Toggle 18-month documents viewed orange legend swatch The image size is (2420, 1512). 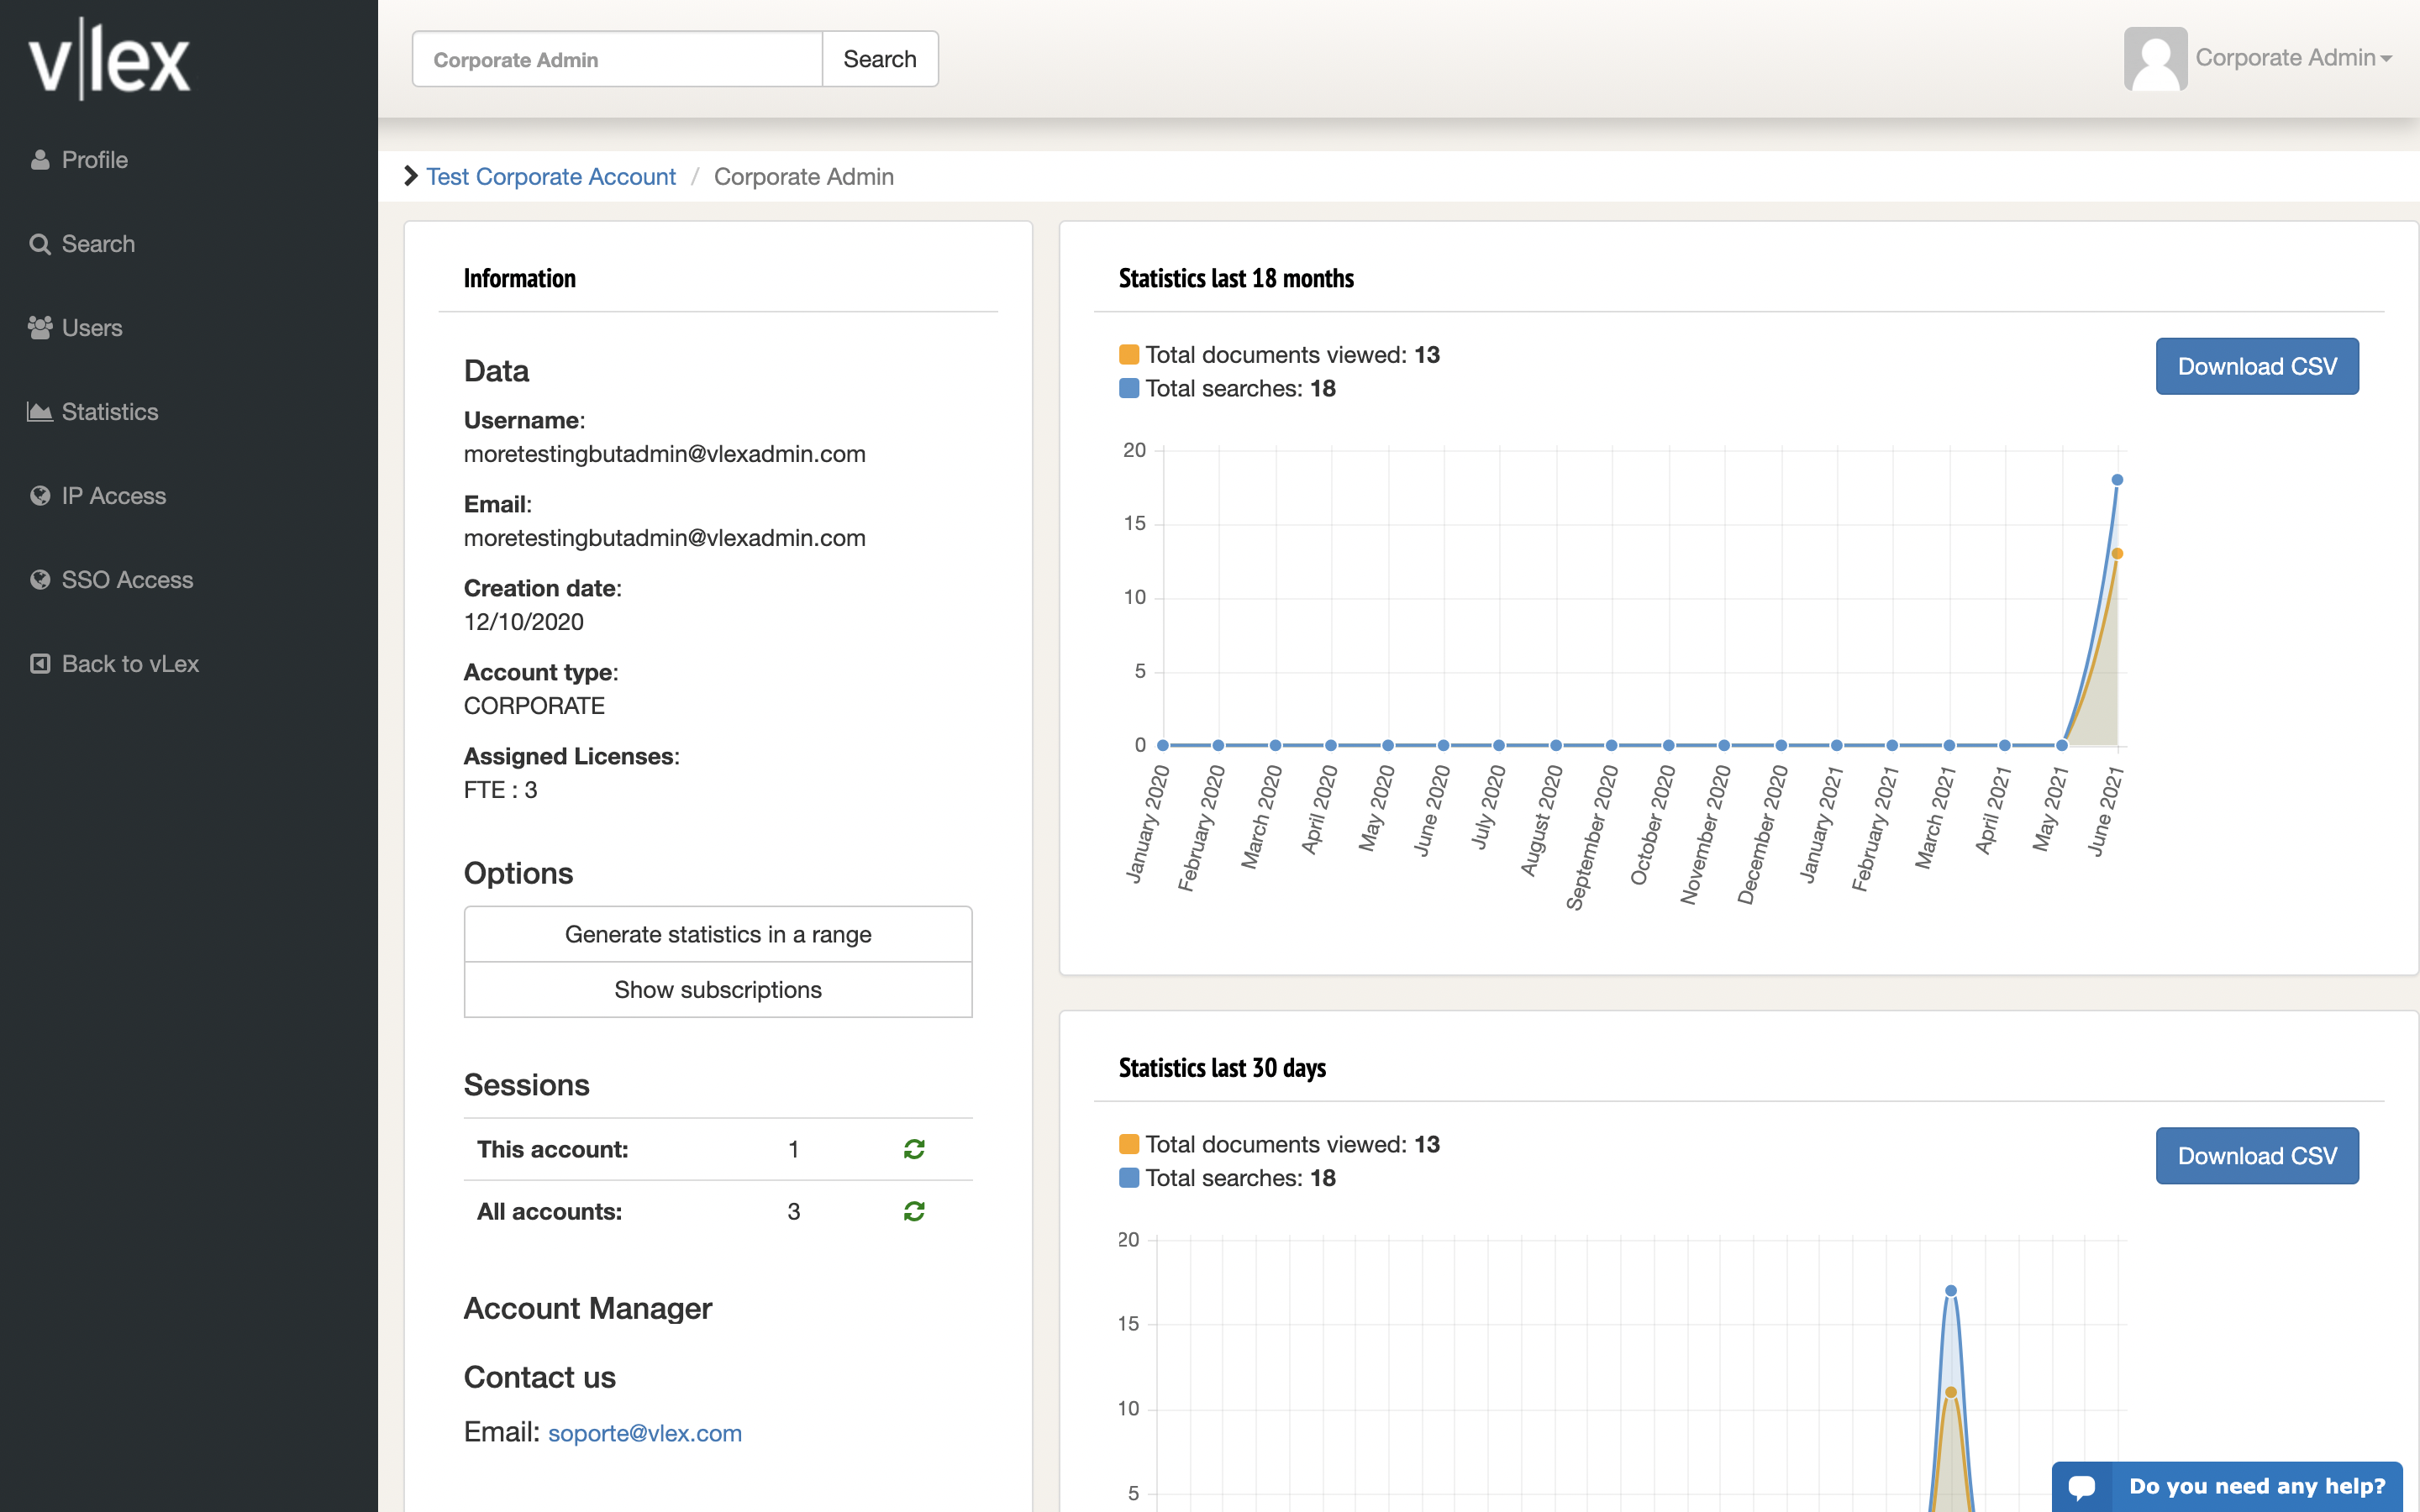(1129, 355)
